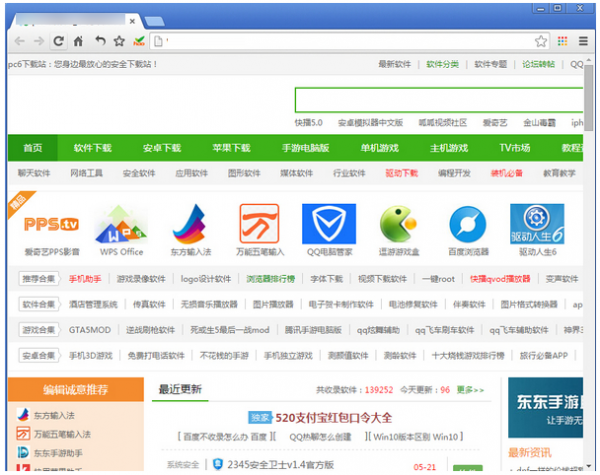Image resolution: width=600 pixels, height=475 pixels.
Task: Click the 快播5.0 hot search link
Action: pos(308,122)
